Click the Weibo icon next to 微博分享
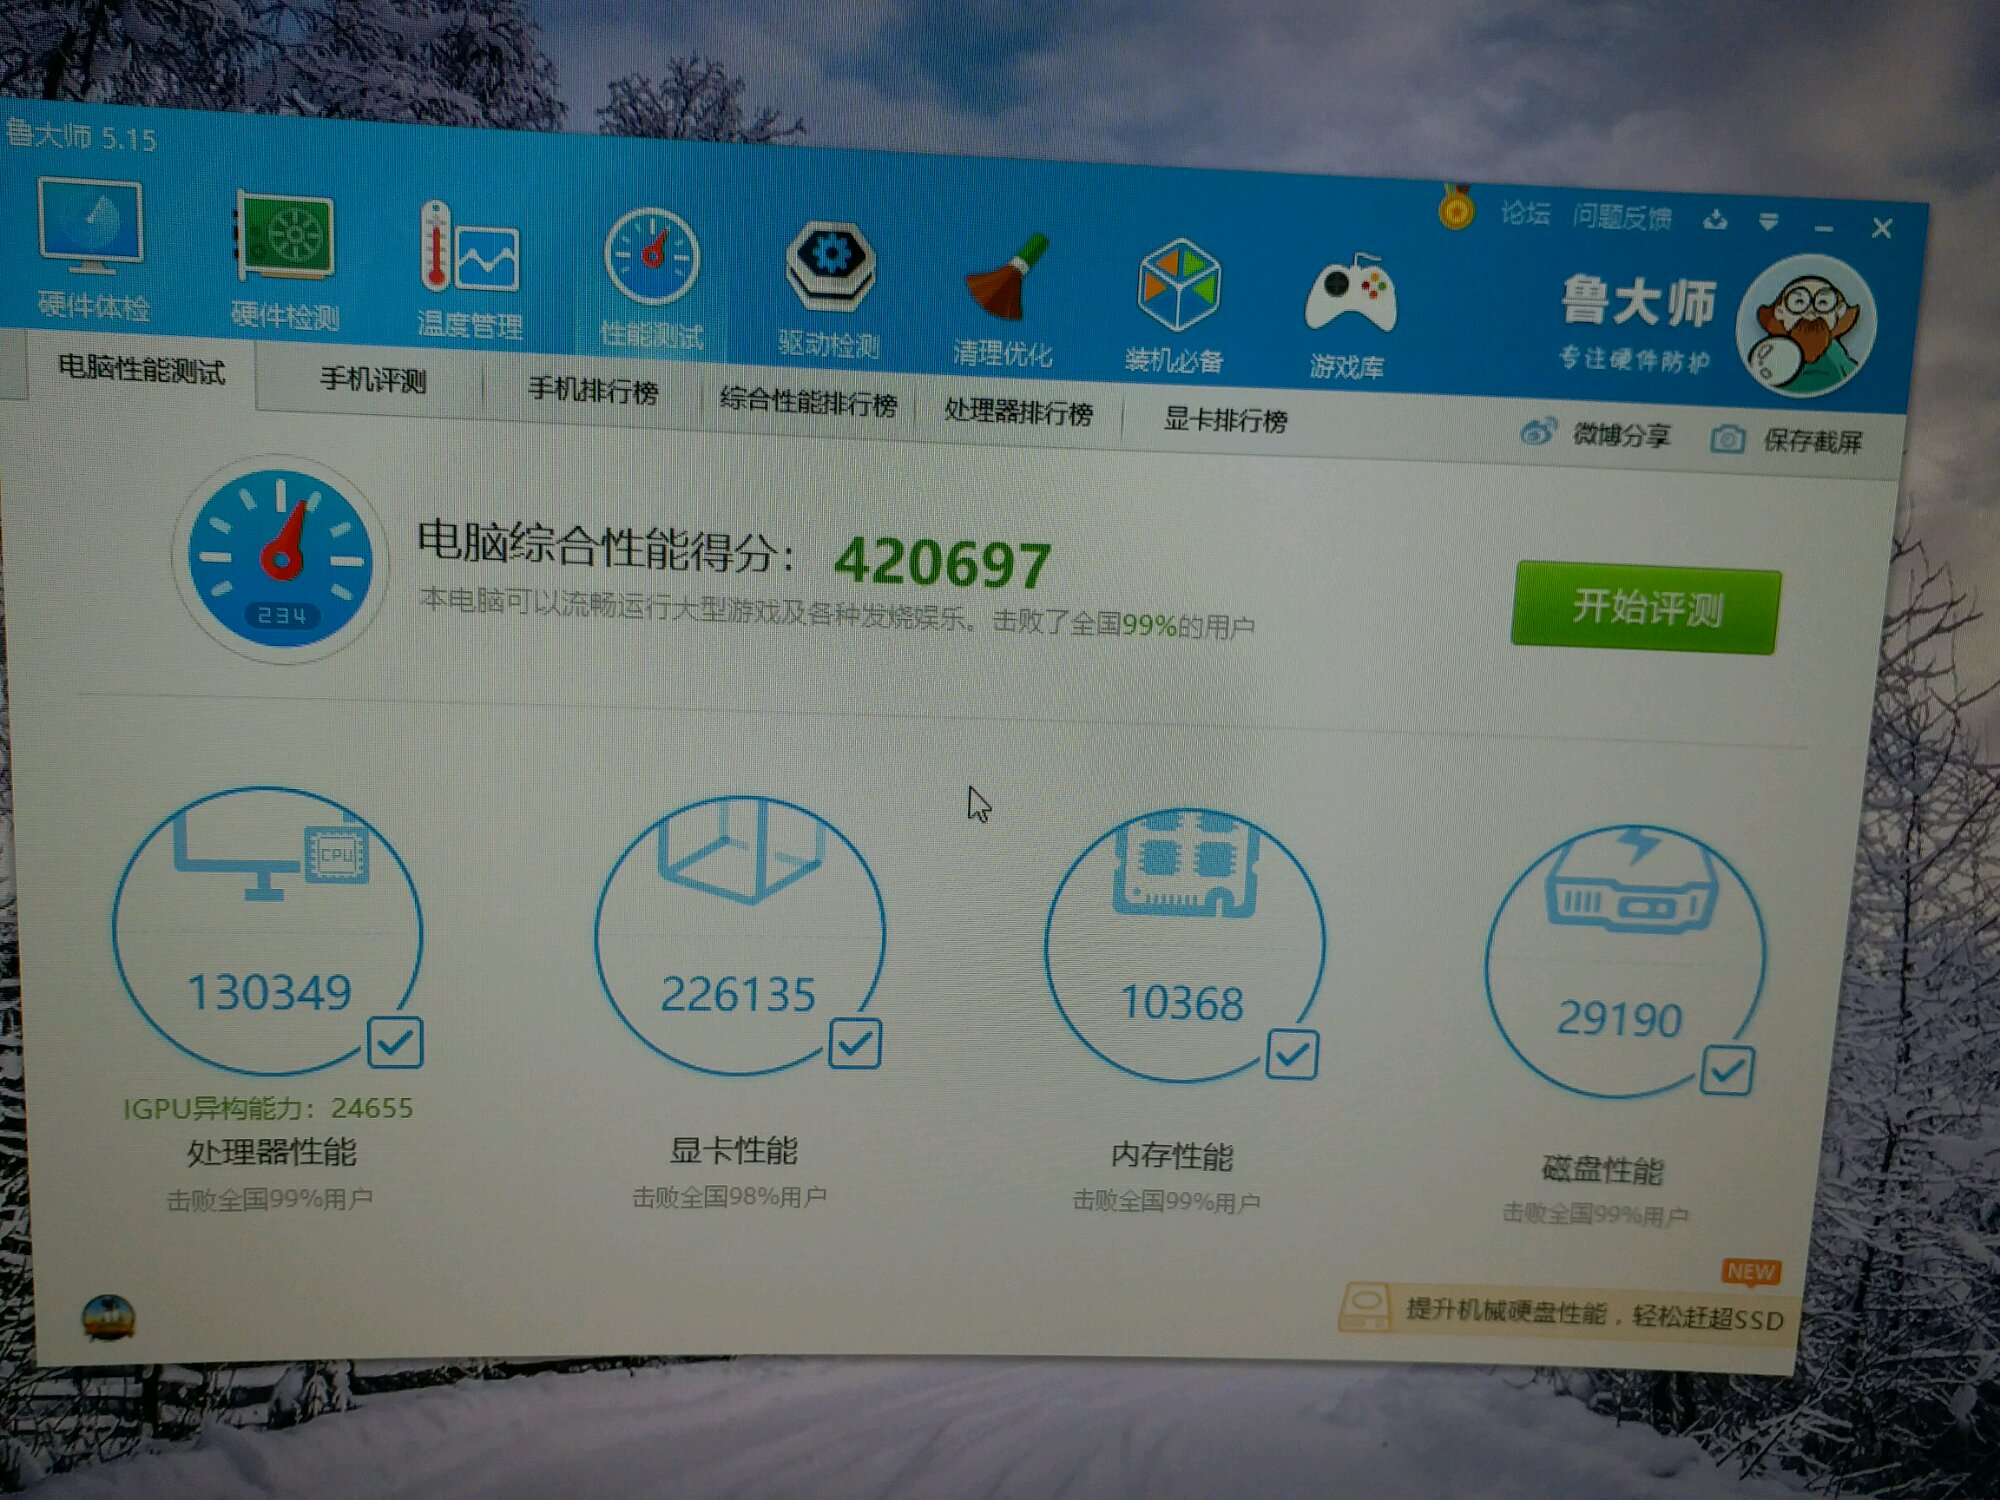The height and width of the screenshot is (1500, 2000). point(1538,432)
